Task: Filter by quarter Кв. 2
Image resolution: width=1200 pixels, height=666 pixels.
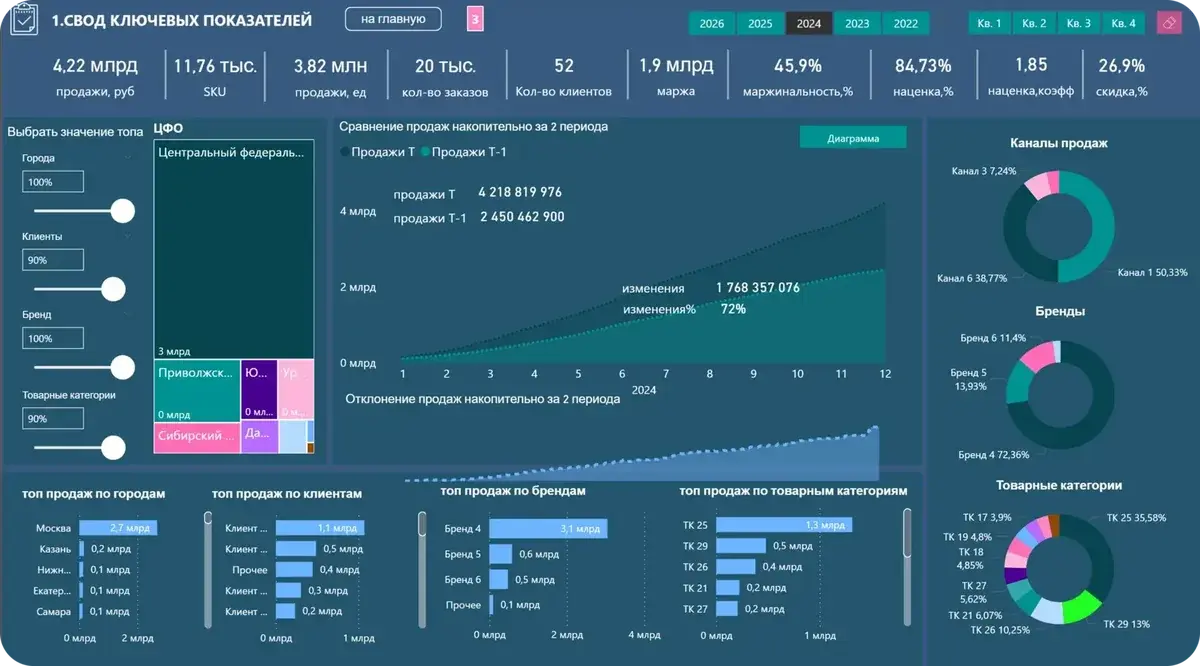Action: tap(1035, 24)
